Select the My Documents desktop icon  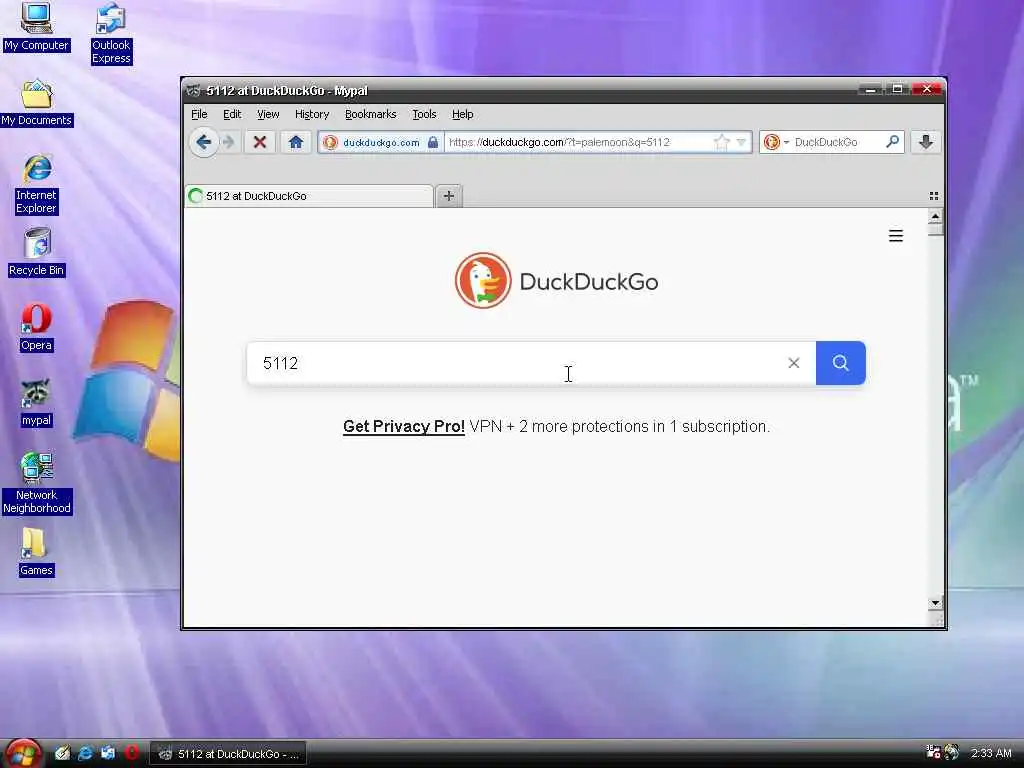click(37, 103)
